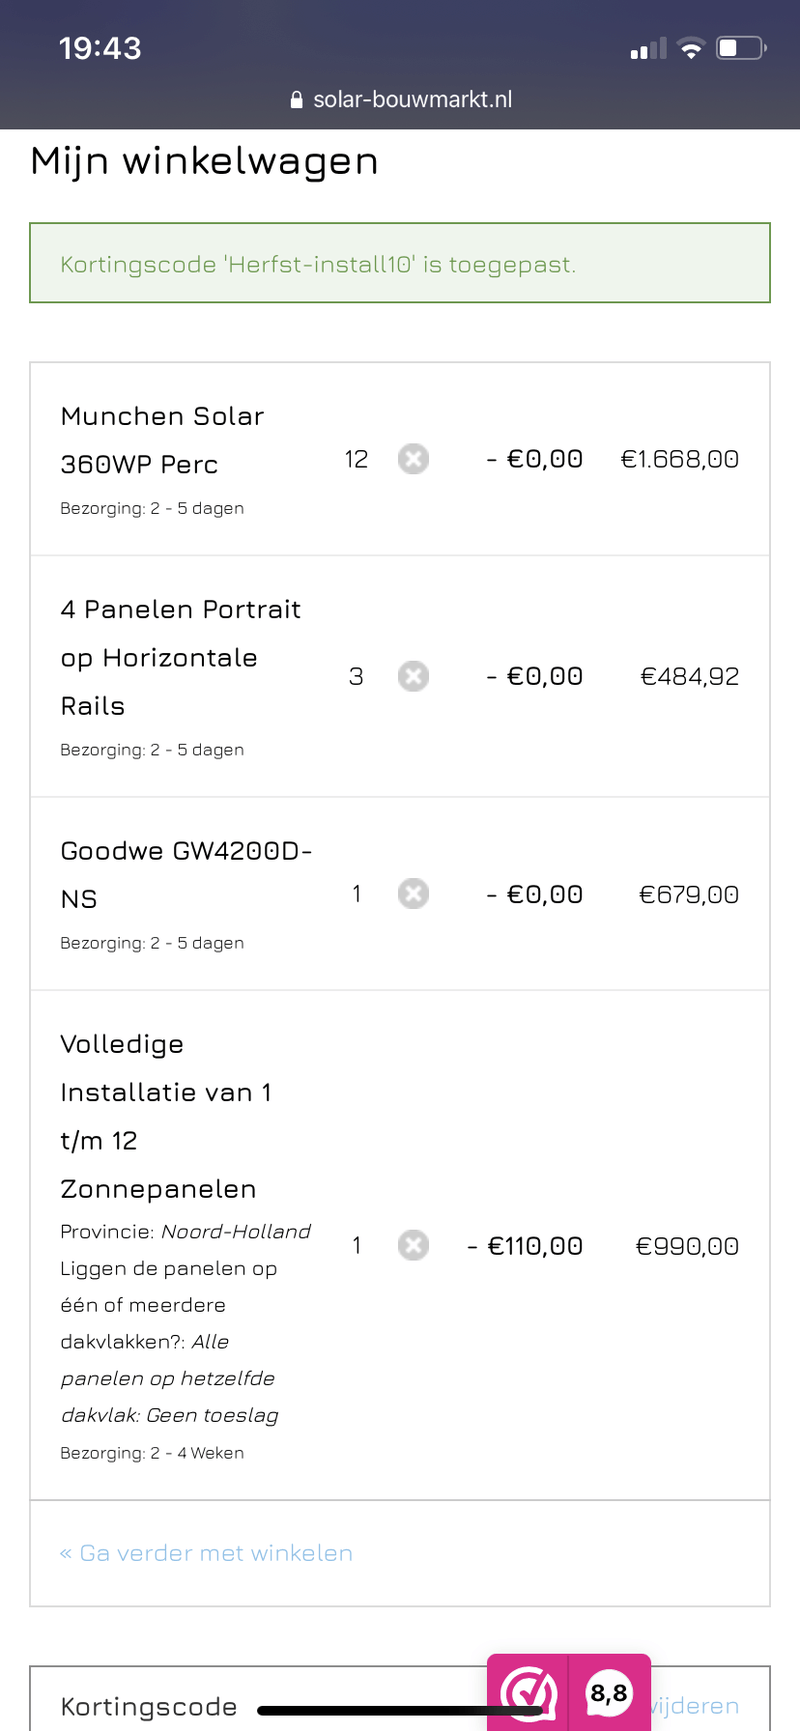
Task: Click the Herfst-install10 discount confirmation banner
Action: click(400, 263)
